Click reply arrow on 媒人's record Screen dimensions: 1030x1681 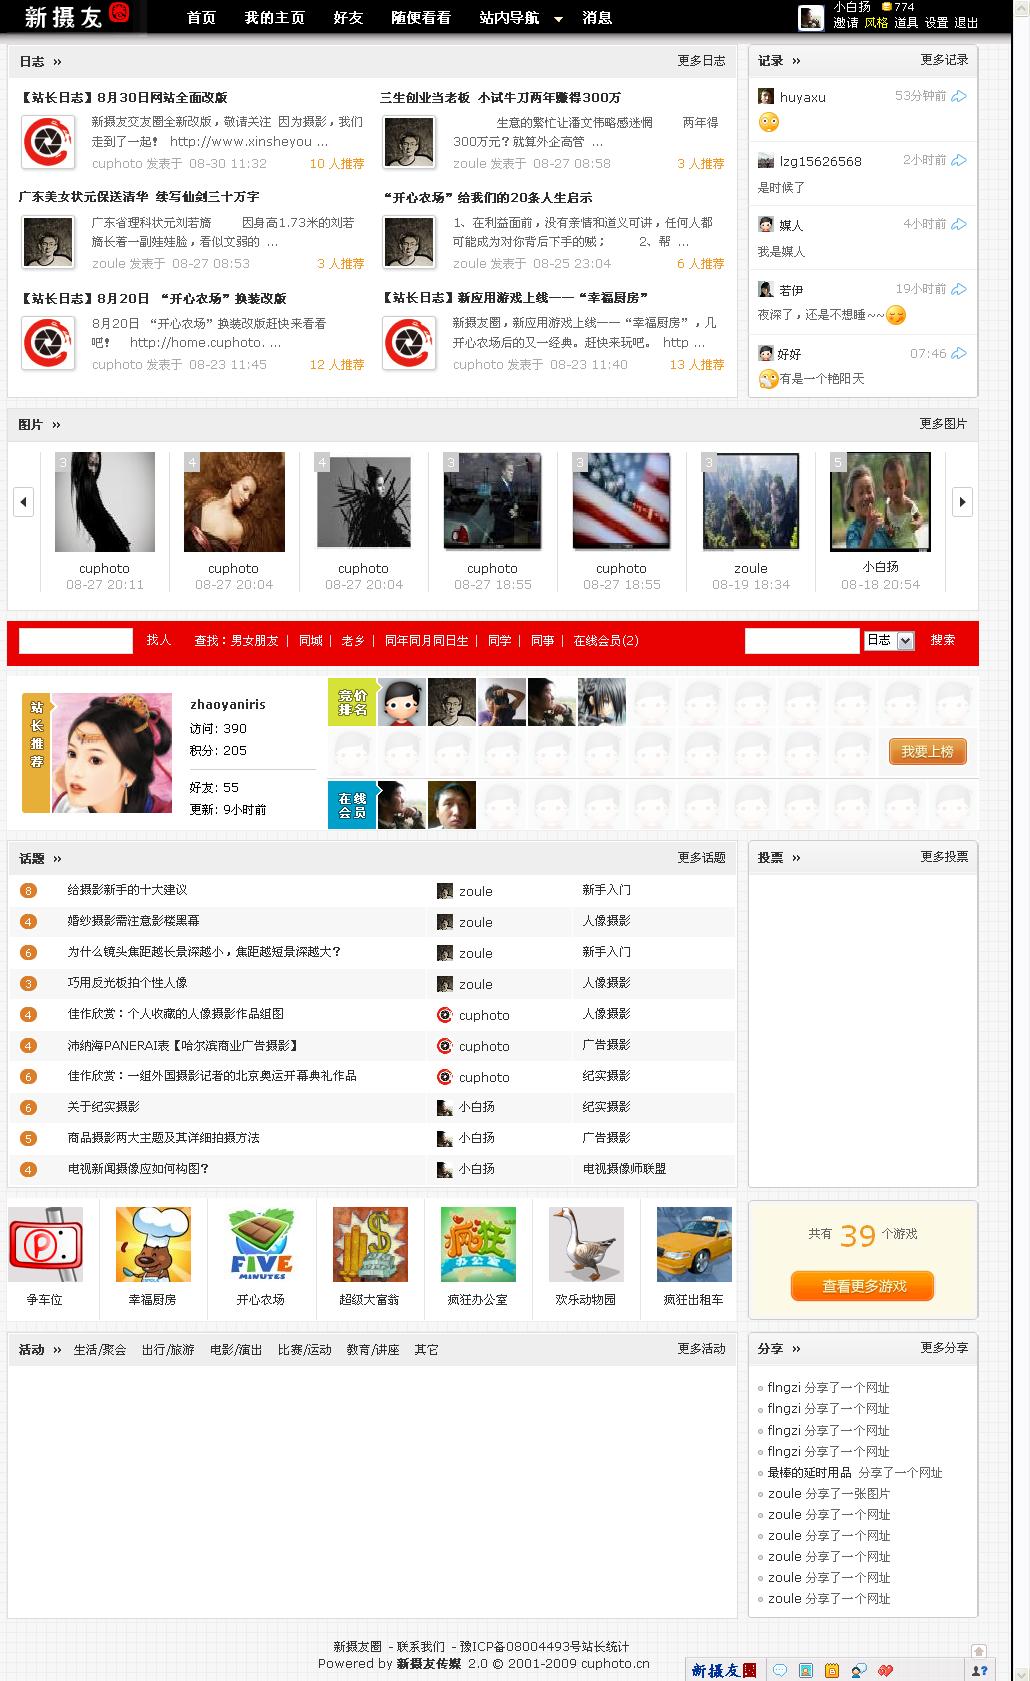[959, 224]
